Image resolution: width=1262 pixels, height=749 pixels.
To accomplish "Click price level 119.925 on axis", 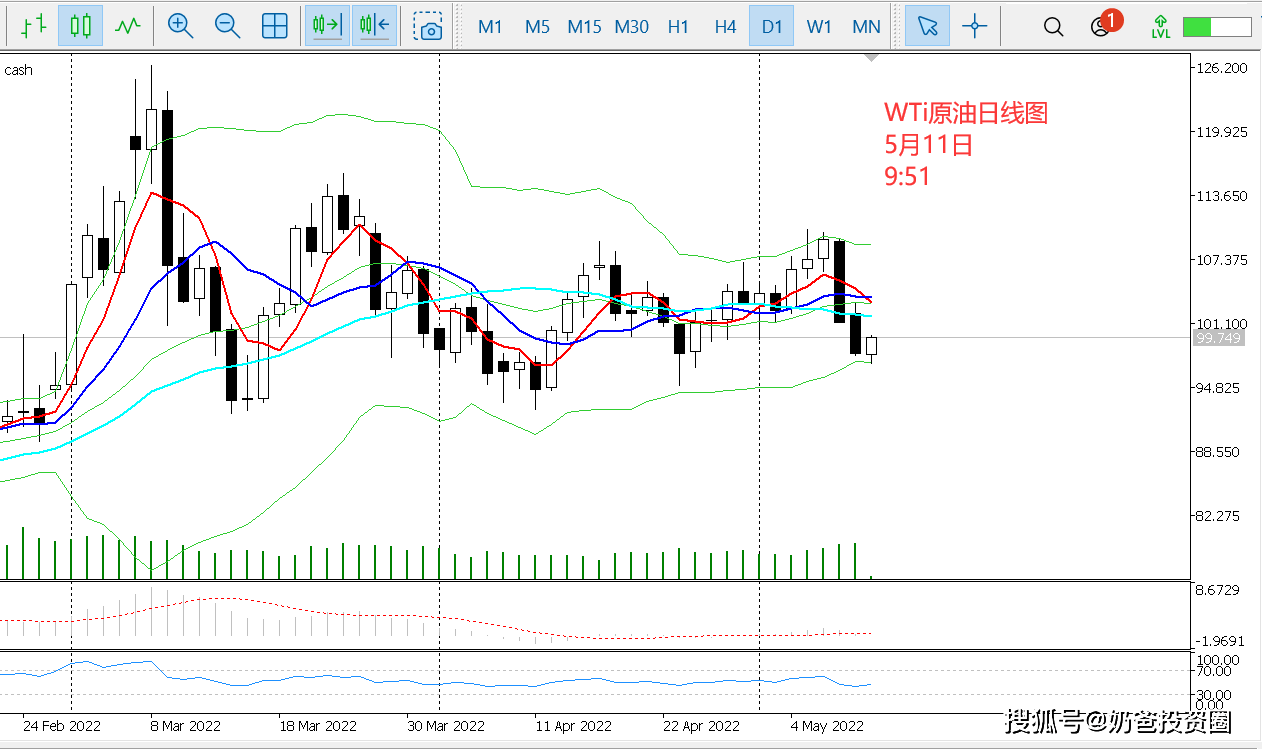I will coord(1222,132).
